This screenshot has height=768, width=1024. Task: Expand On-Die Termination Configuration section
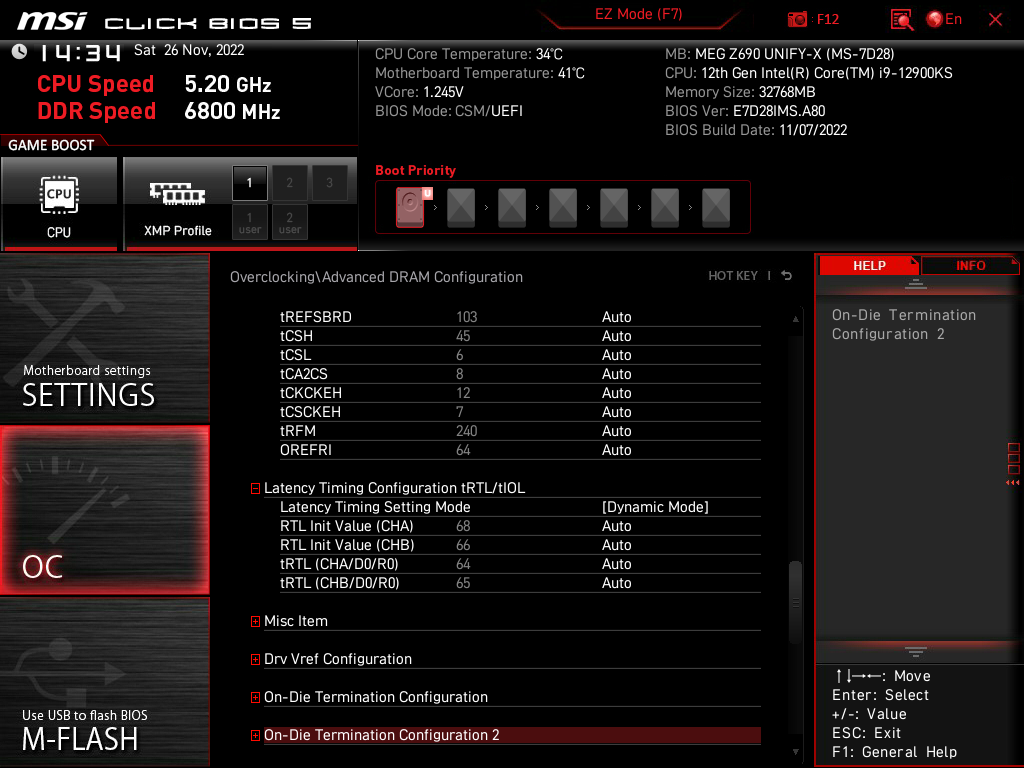point(255,697)
